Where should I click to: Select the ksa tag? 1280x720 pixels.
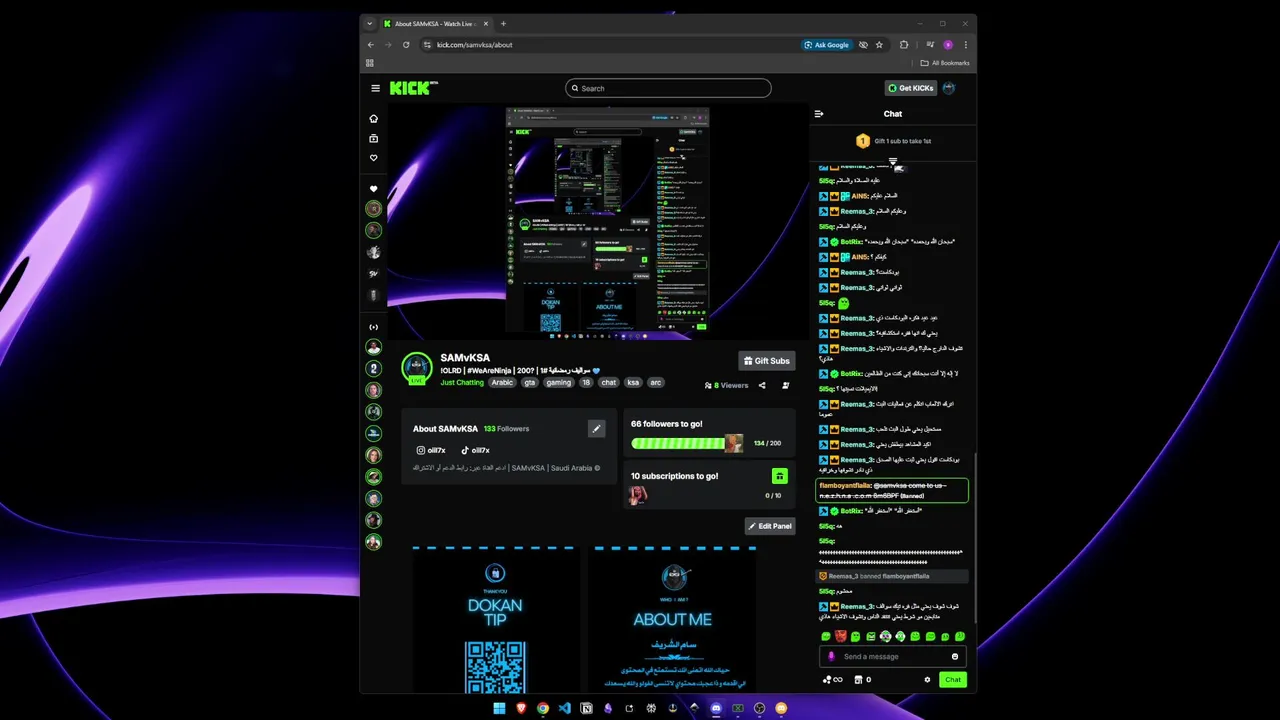[633, 382]
